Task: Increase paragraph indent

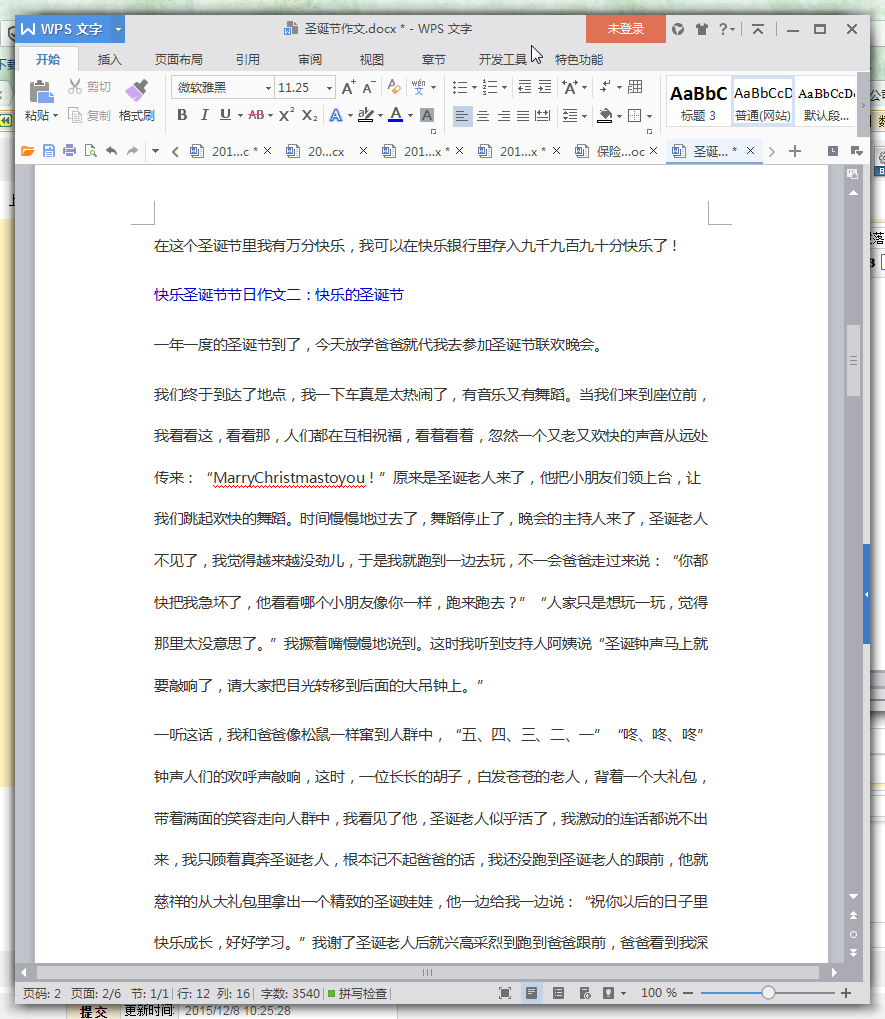Action: (x=545, y=87)
